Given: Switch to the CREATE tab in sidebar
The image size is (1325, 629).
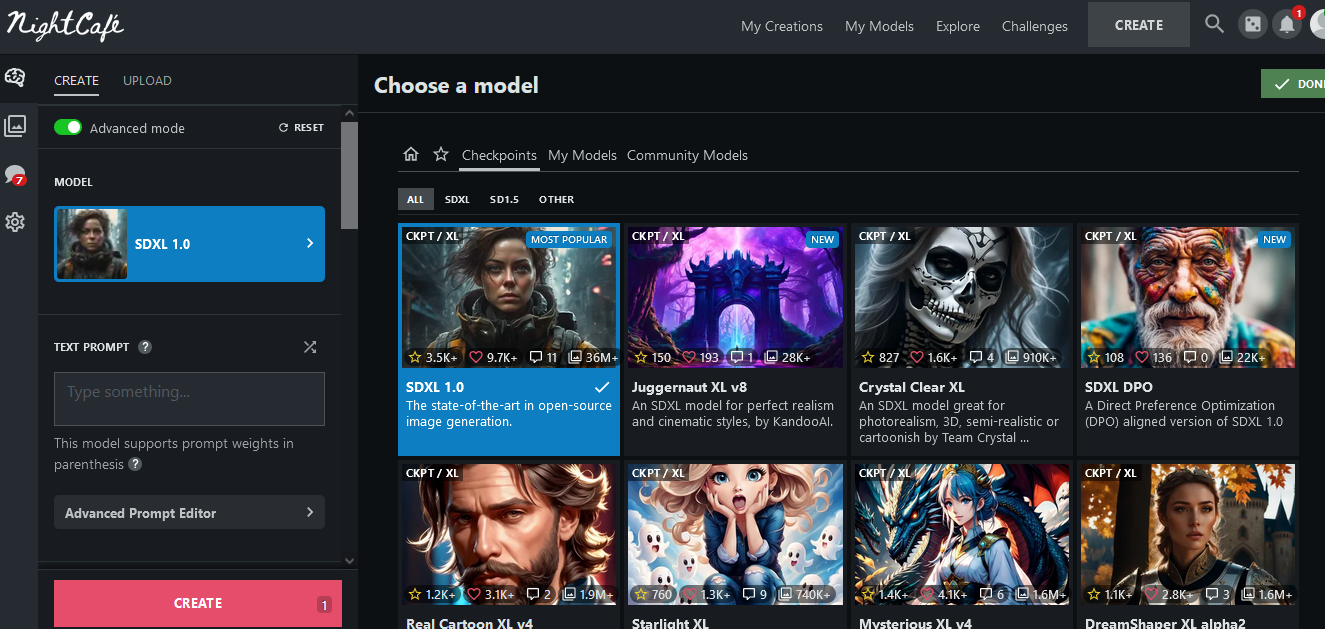Looking at the screenshot, I should 76,80.
